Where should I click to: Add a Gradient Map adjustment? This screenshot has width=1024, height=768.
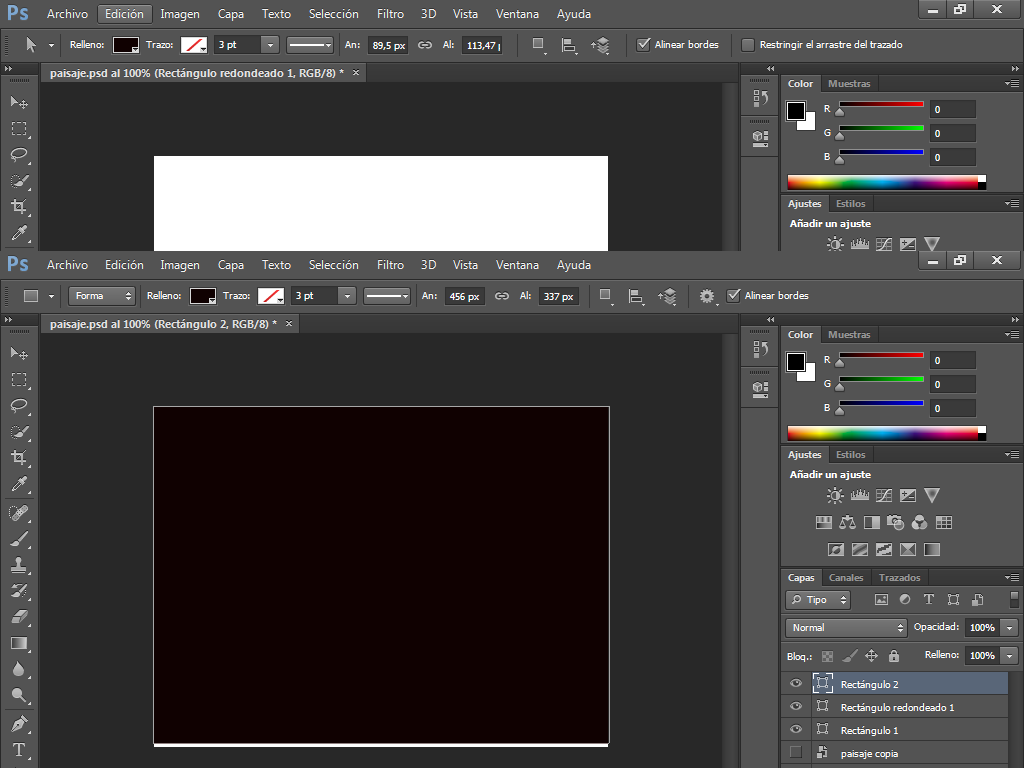(x=932, y=549)
